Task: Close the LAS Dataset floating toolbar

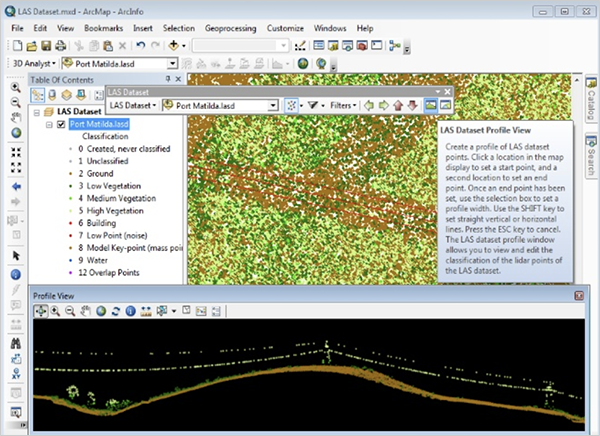Action: point(447,92)
